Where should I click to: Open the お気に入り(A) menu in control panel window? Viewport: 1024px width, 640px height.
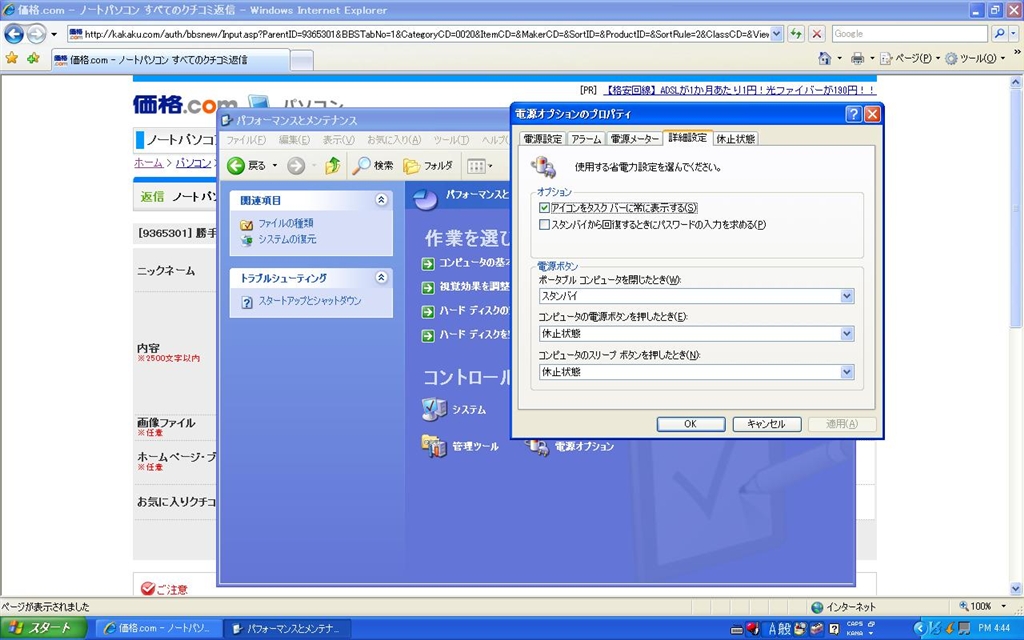tap(394, 140)
